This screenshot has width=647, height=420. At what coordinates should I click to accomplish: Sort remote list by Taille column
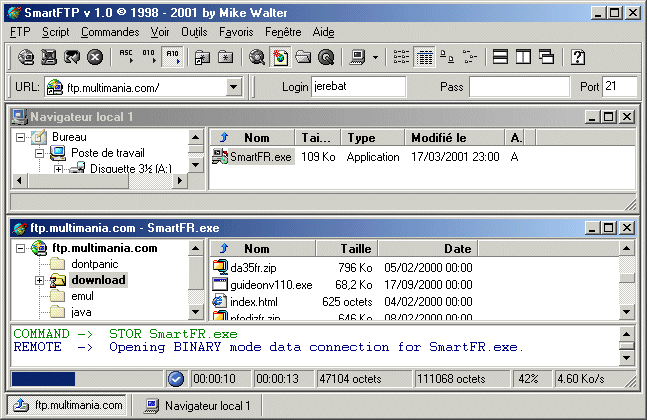[x=347, y=248]
